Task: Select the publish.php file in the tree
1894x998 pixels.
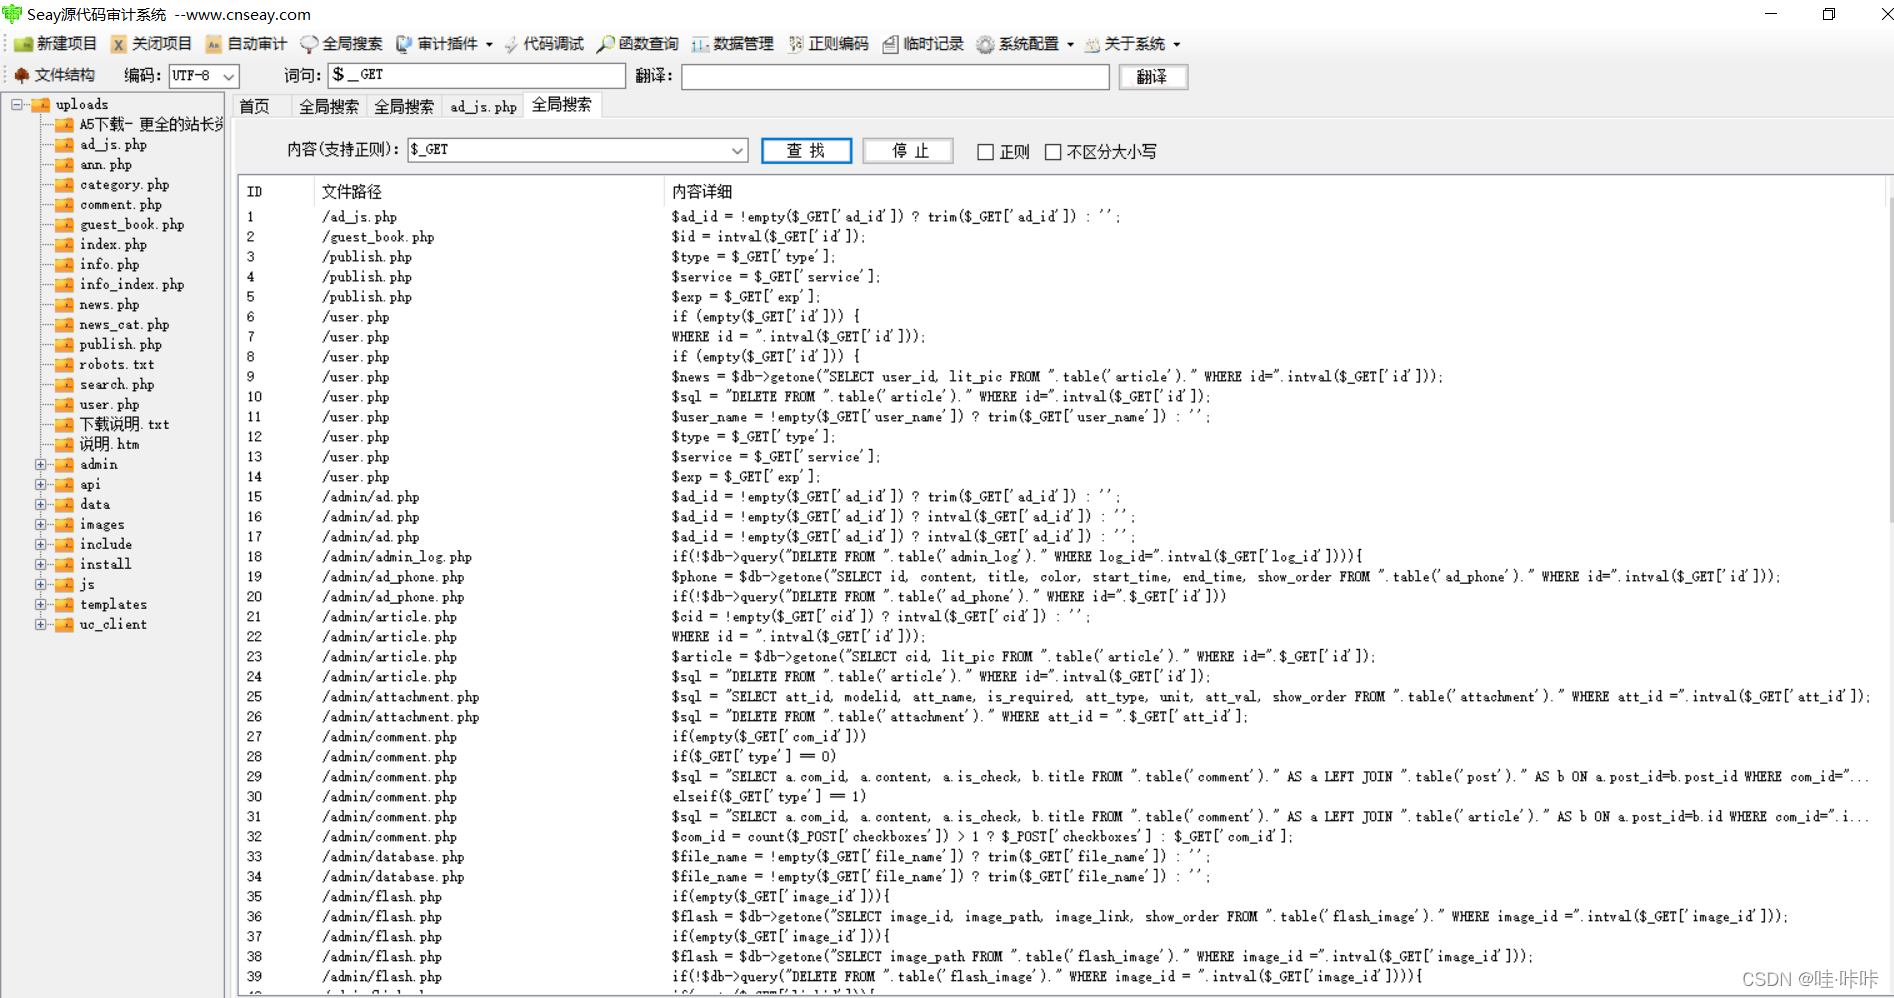Action: [x=120, y=345]
